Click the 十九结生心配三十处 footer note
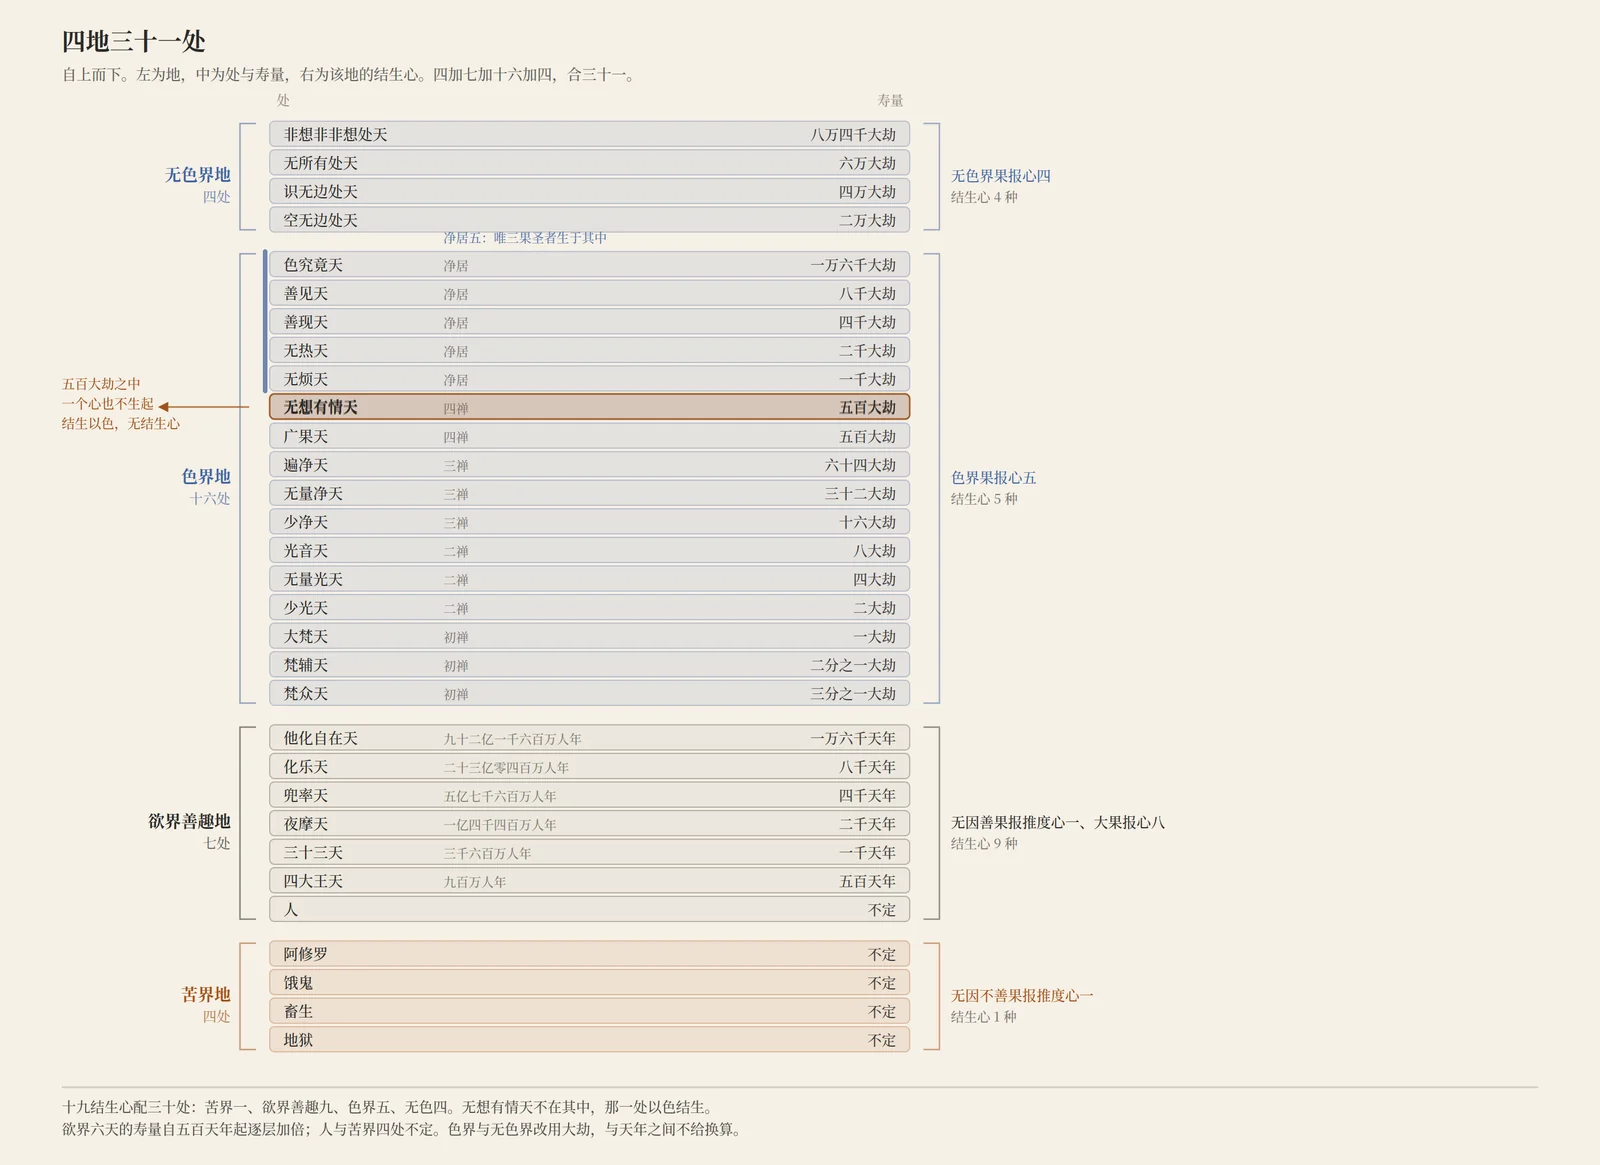Image resolution: width=1600 pixels, height=1165 pixels. pyautogui.click(x=390, y=1107)
